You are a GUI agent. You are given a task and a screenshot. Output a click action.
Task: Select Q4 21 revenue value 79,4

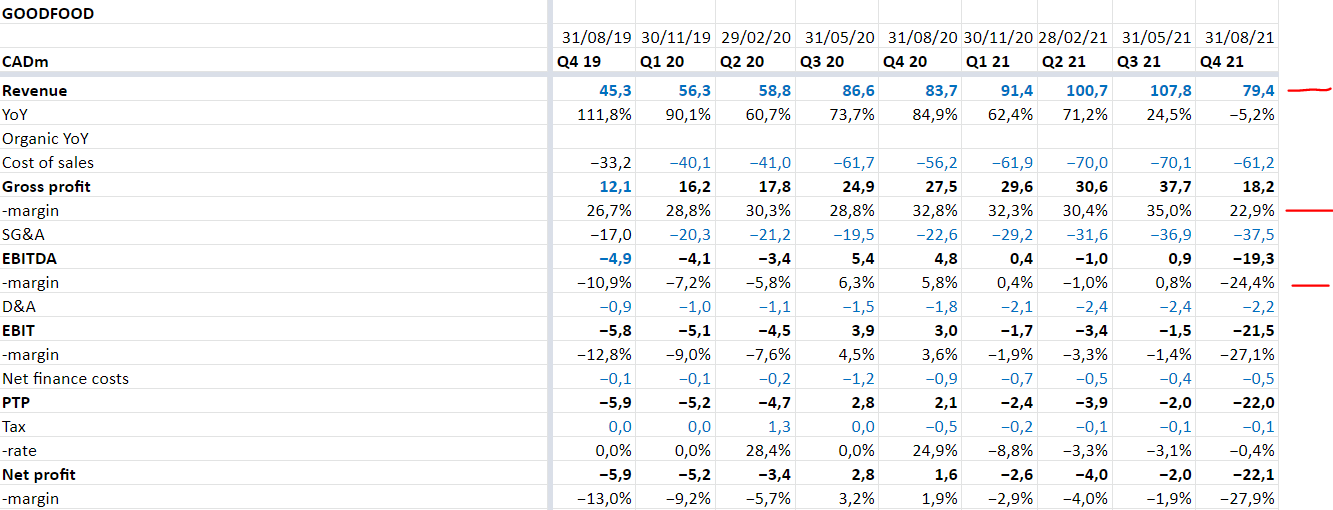1257,91
